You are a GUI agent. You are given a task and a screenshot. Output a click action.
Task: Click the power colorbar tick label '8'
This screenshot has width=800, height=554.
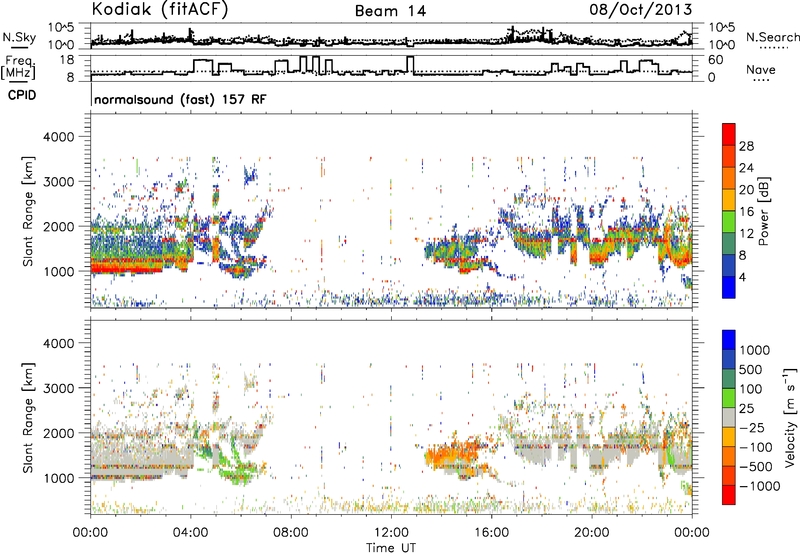[x=742, y=256]
